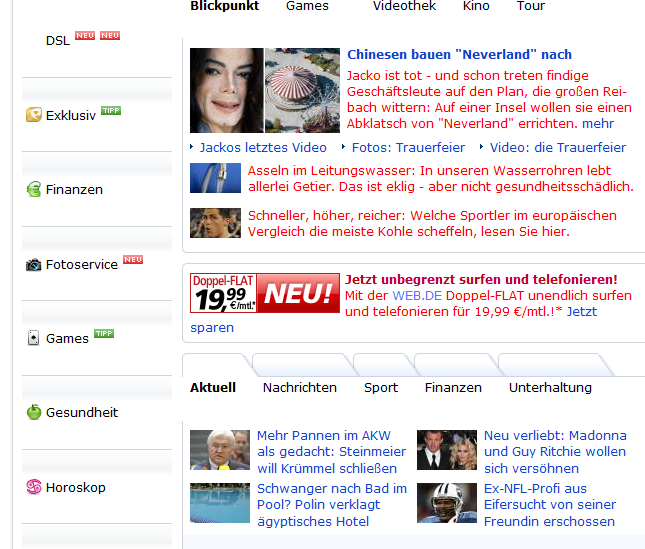Click the pink Horoskop zodiac icon
The image size is (645, 549).
[x=34, y=487]
